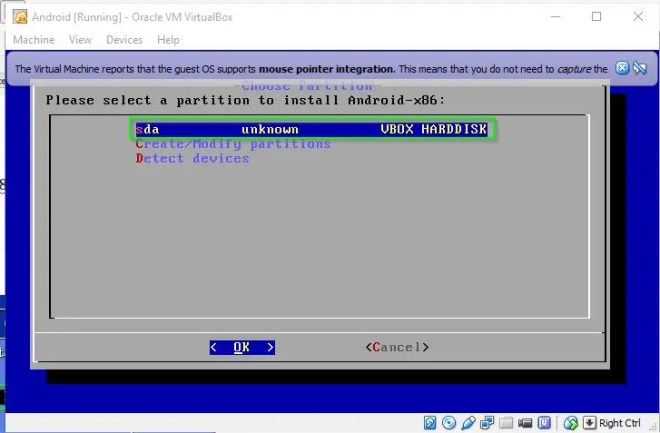Viewport: 660px width, 433px height.
Task: Click the network adapters status icon
Action: 487,422
